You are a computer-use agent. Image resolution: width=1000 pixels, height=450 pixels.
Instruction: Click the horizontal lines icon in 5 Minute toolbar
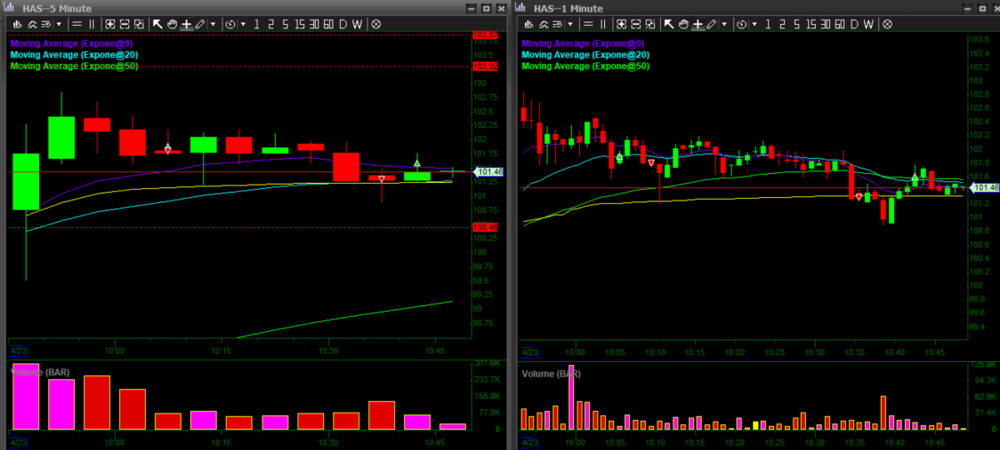point(78,23)
